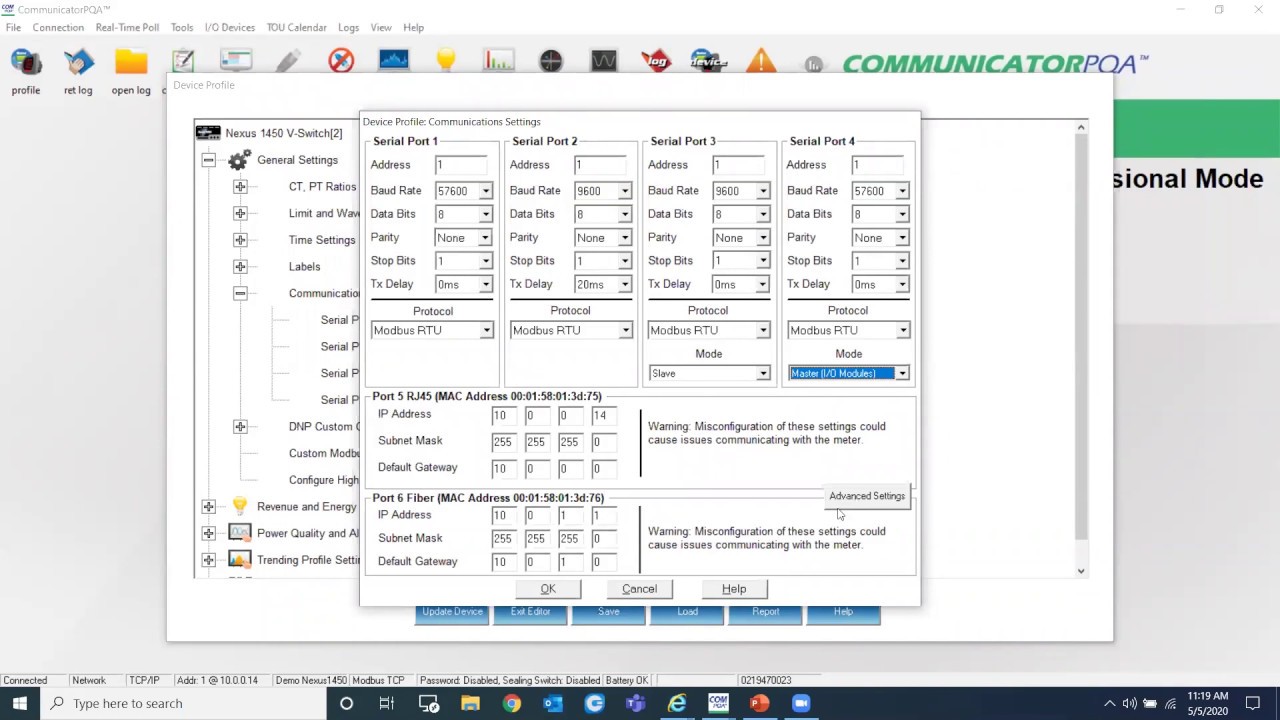Open Outlook from the taskbar
This screenshot has width=1280, height=720.
tap(553, 703)
